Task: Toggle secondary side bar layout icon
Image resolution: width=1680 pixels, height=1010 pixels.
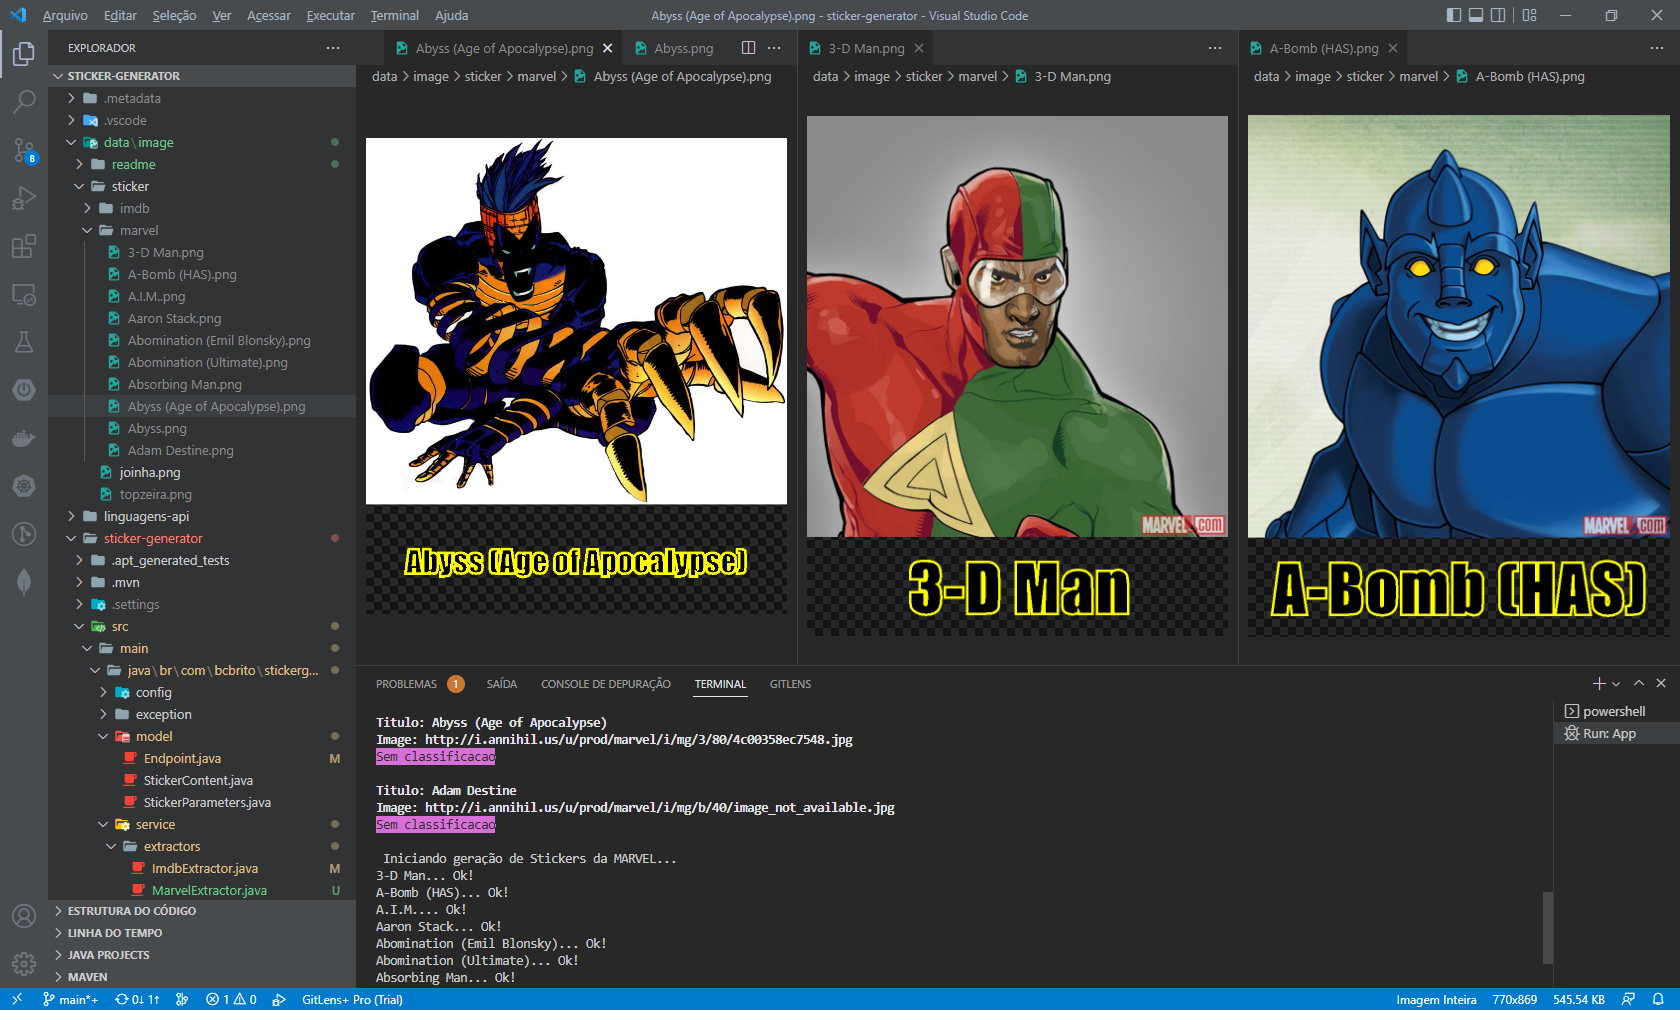Action: click(1498, 15)
